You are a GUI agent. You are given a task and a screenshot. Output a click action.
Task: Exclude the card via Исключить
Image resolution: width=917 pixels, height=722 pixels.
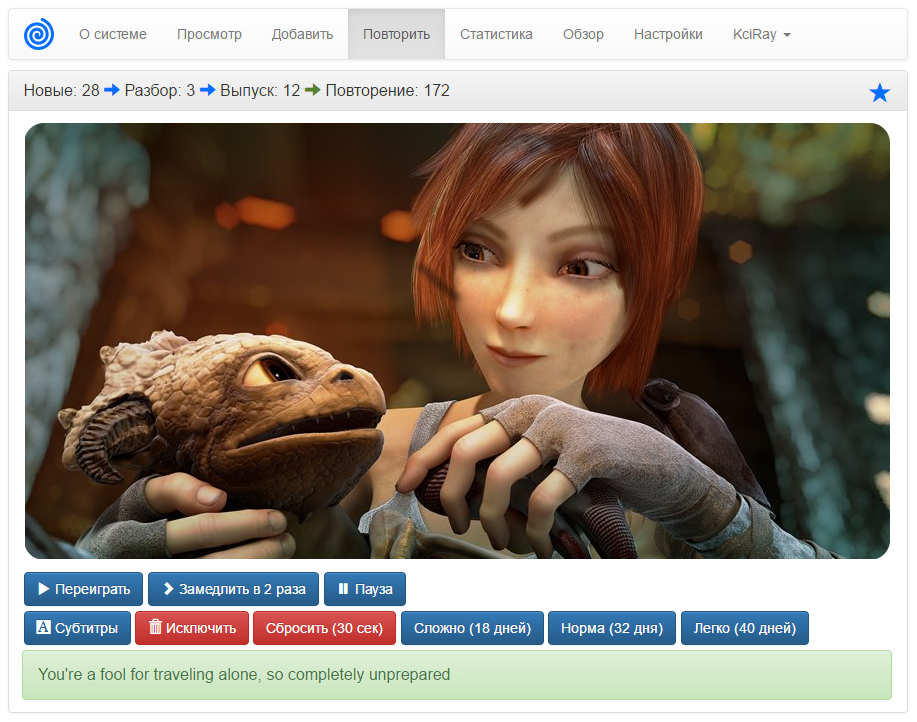pyautogui.click(x=192, y=628)
